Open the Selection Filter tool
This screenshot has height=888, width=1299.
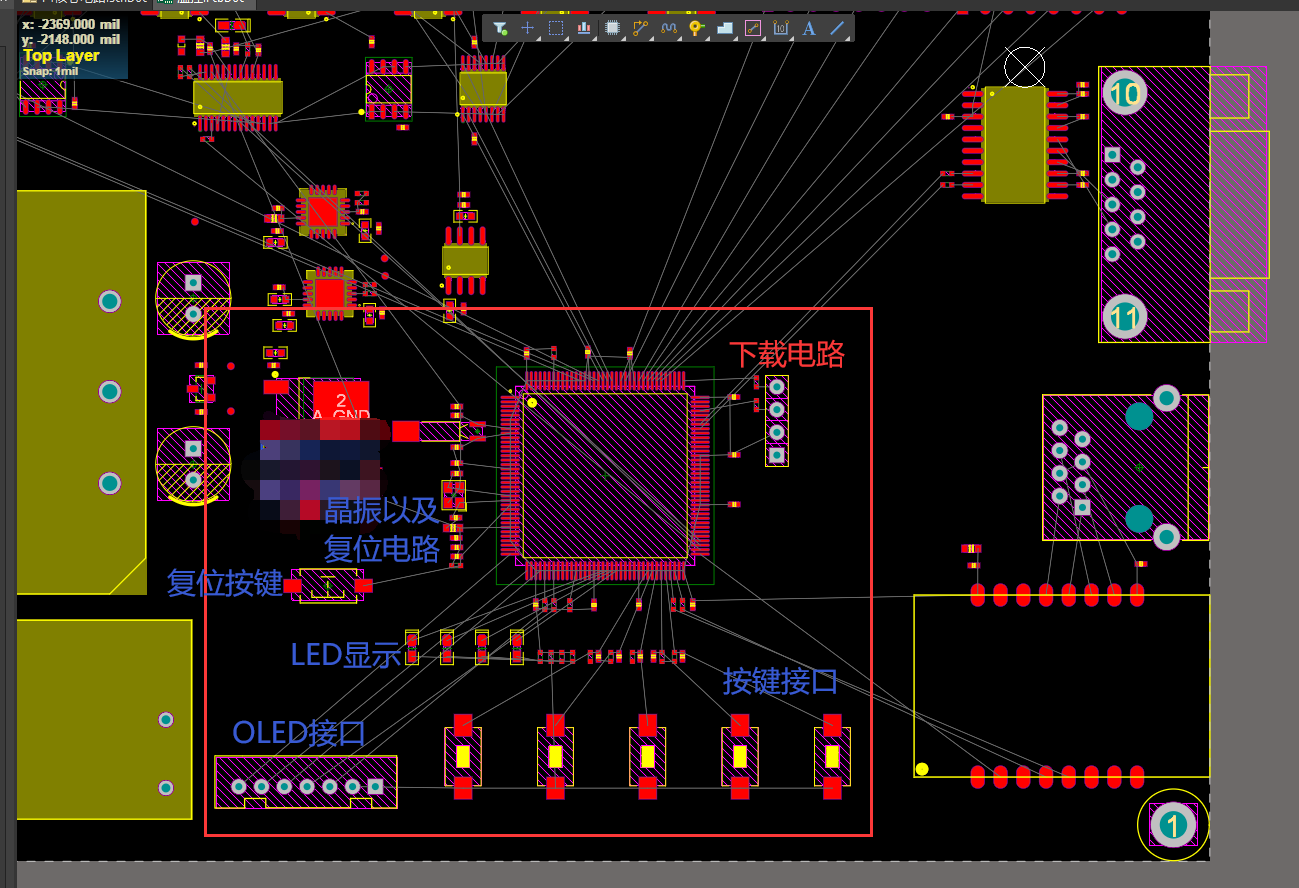[500, 29]
